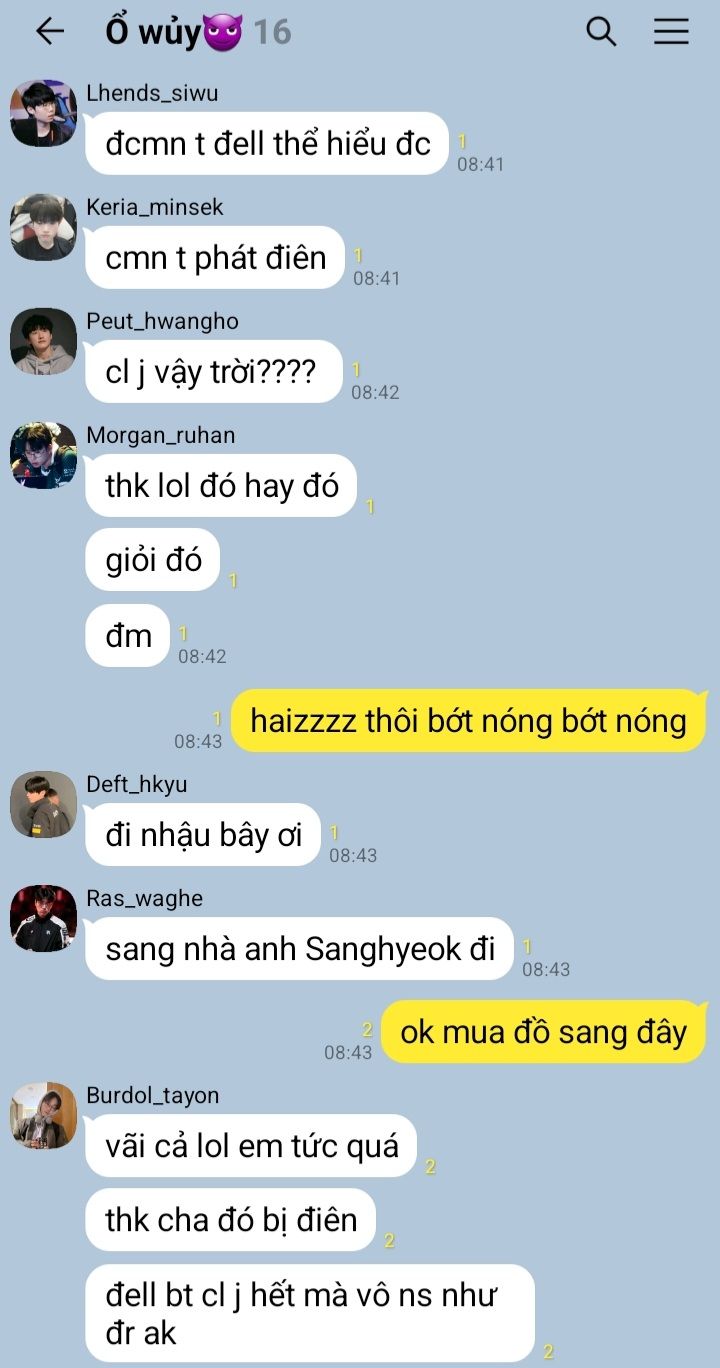Tap the "vãi cả lol em tức quá" message
Viewport: 720px width, 1368px height.
pos(251,1146)
